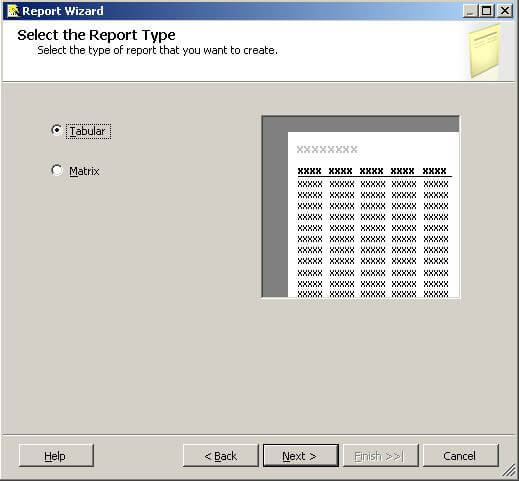Click the disabled Finish >>| button

point(380,456)
